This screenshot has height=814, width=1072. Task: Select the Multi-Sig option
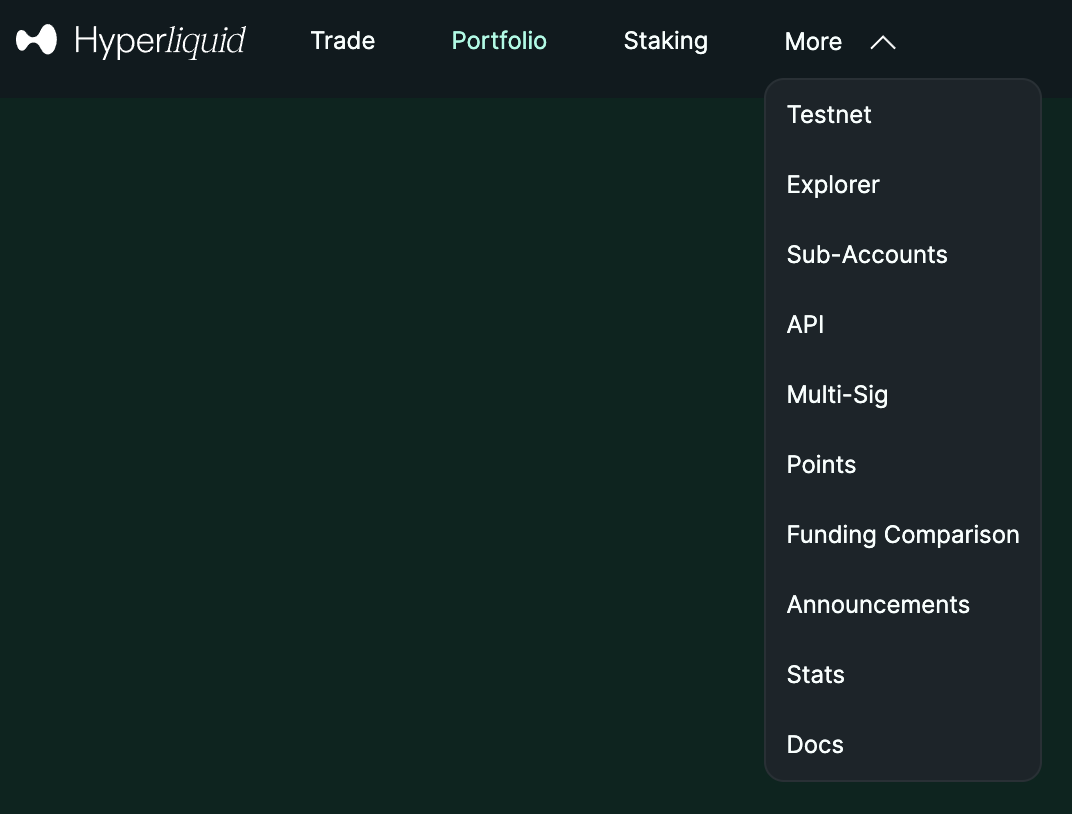[x=837, y=395]
